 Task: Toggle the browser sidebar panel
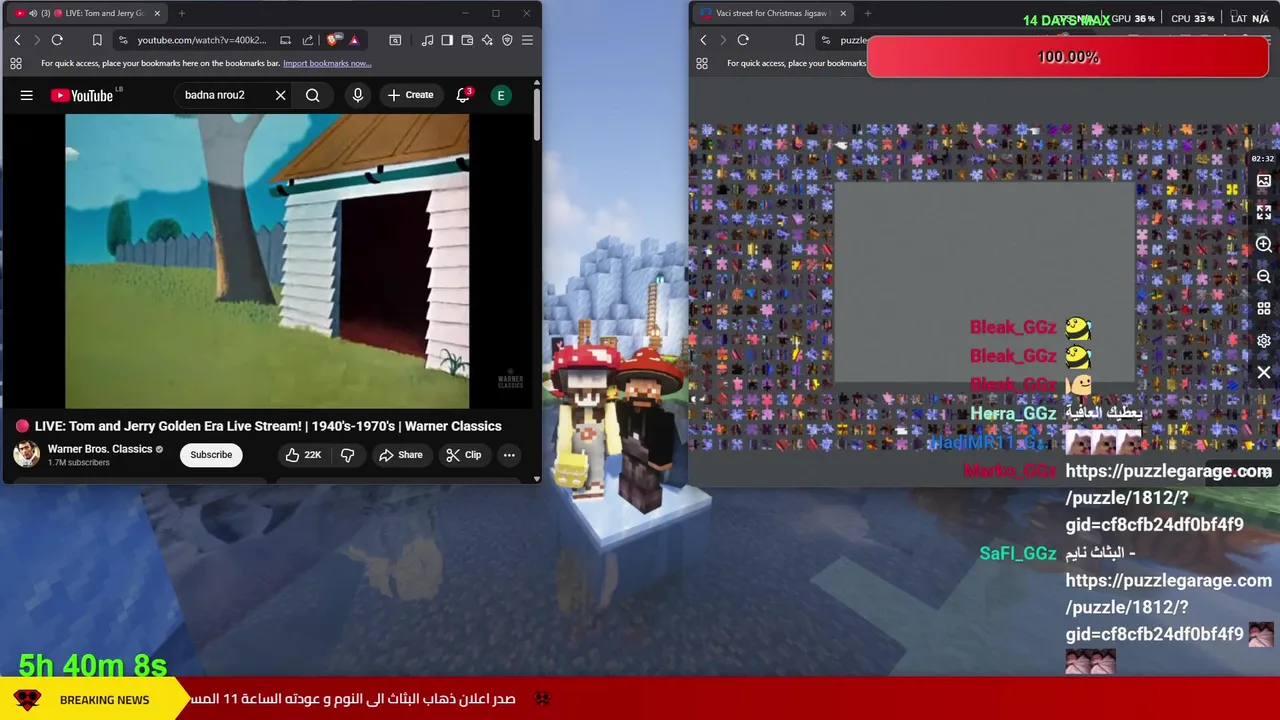click(447, 40)
